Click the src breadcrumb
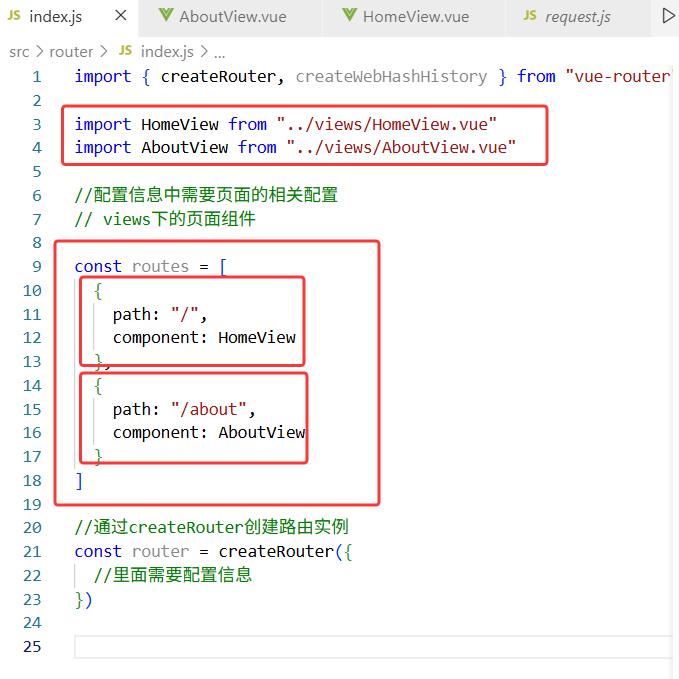Image resolution: width=679 pixels, height=679 pixels. coord(19,52)
